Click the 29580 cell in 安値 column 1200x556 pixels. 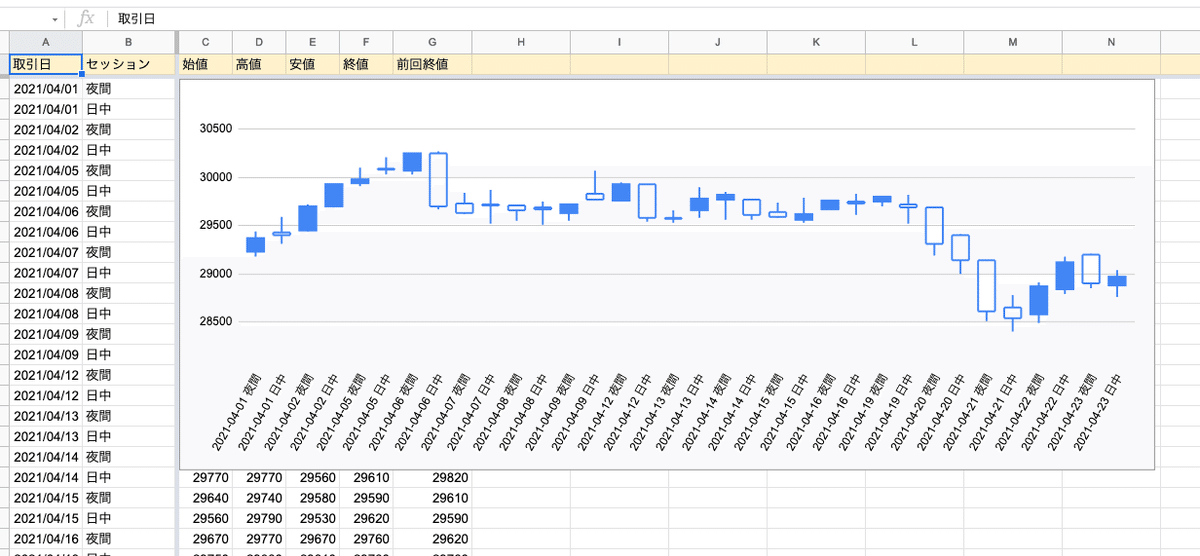pos(312,497)
